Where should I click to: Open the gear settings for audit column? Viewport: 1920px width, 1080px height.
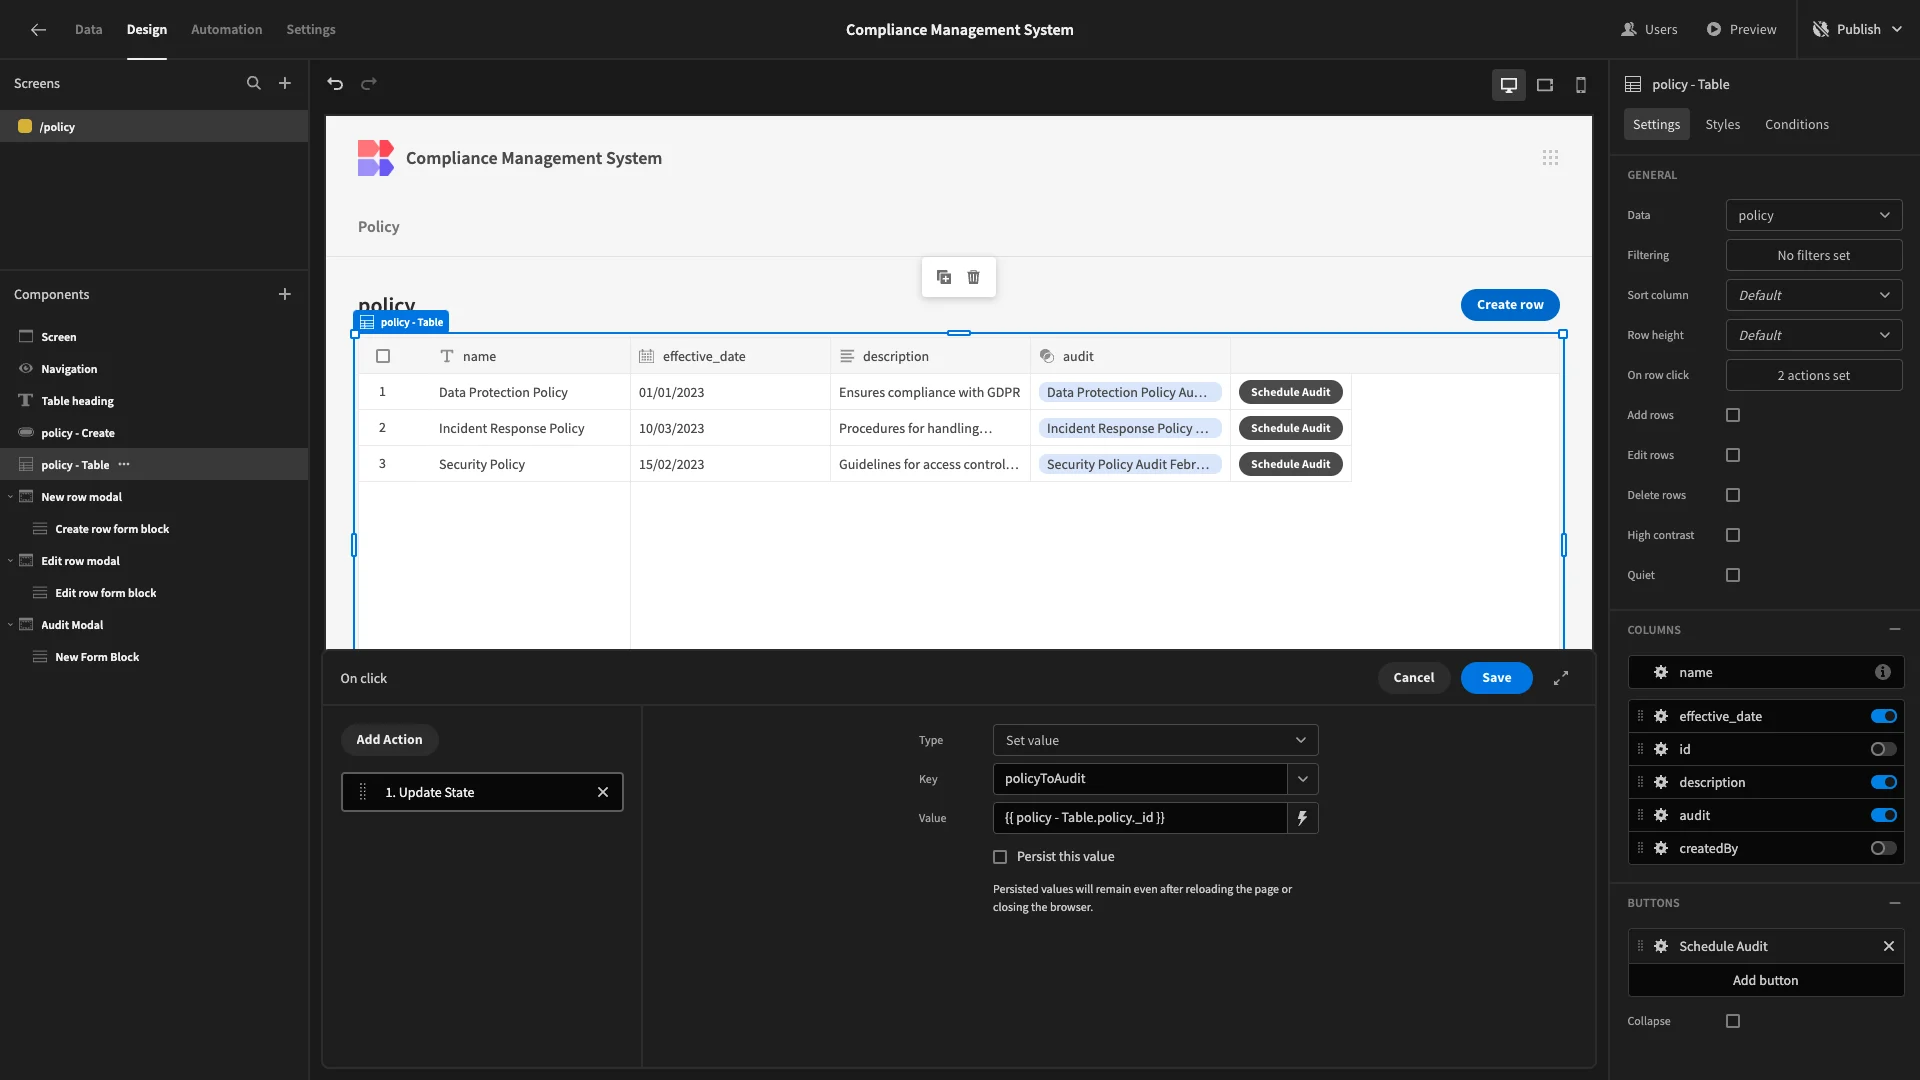coord(1661,815)
